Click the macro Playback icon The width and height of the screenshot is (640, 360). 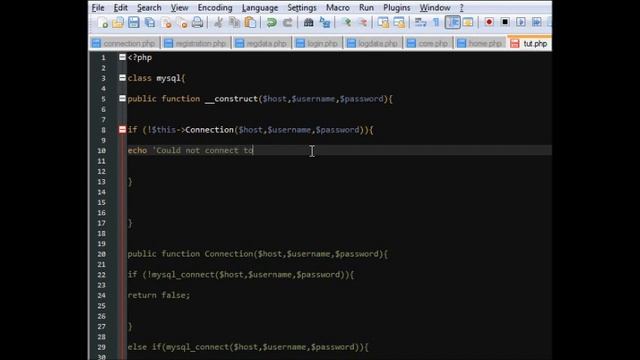coord(521,22)
